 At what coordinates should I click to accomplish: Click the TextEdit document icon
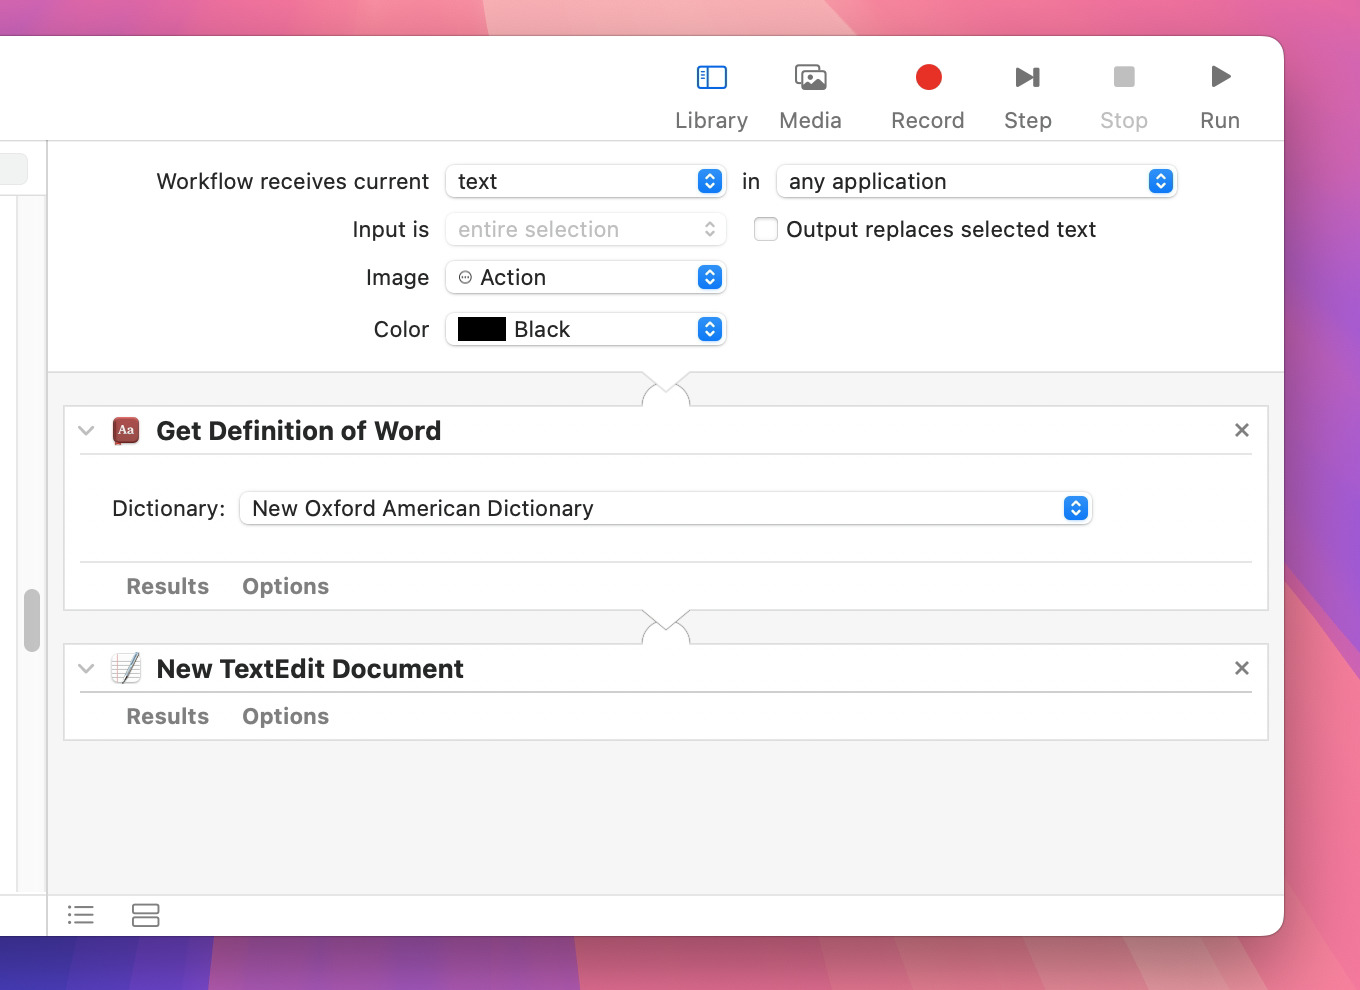[x=126, y=668]
